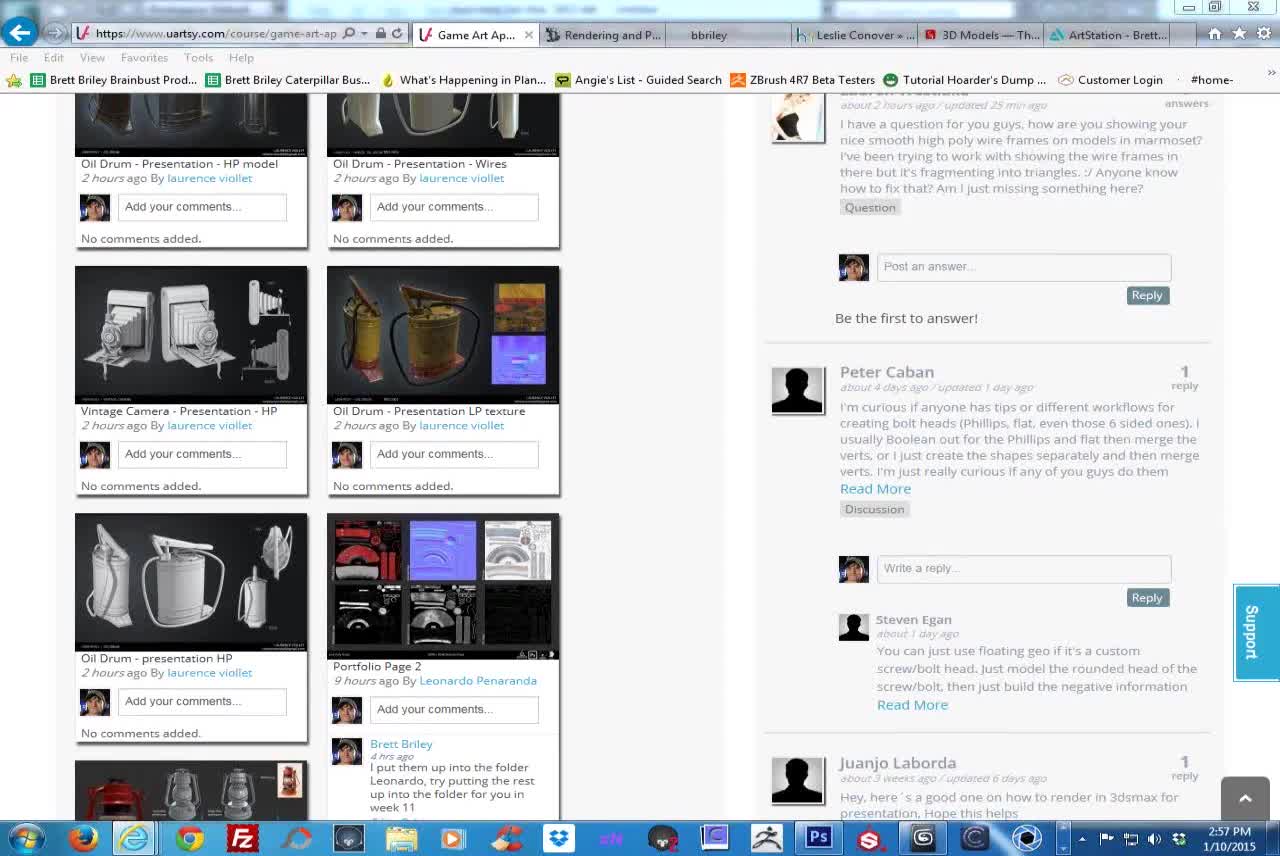1280x856 pixels.
Task: Show hidden tray icons arrow
Action: click(1081, 839)
